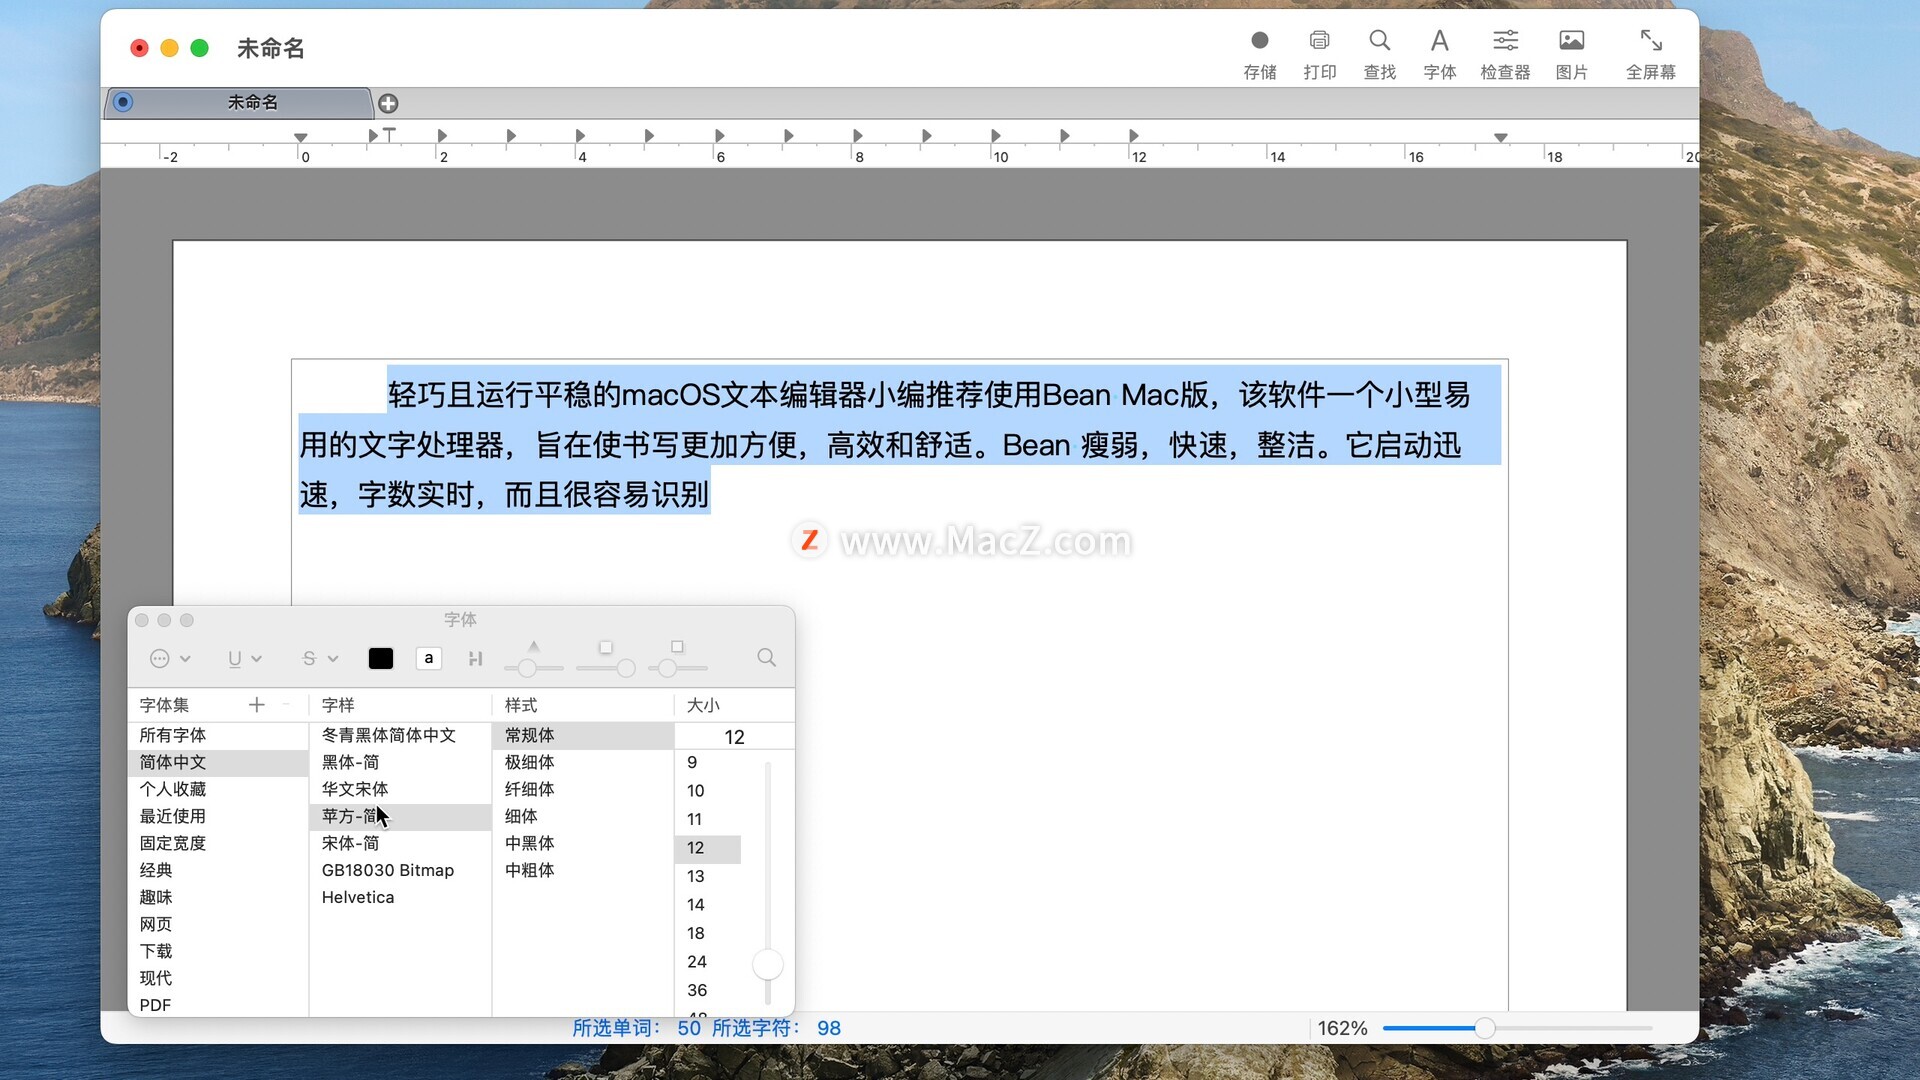
Task: Click the 存储 save icon in toolbar
Action: pos(1259,41)
